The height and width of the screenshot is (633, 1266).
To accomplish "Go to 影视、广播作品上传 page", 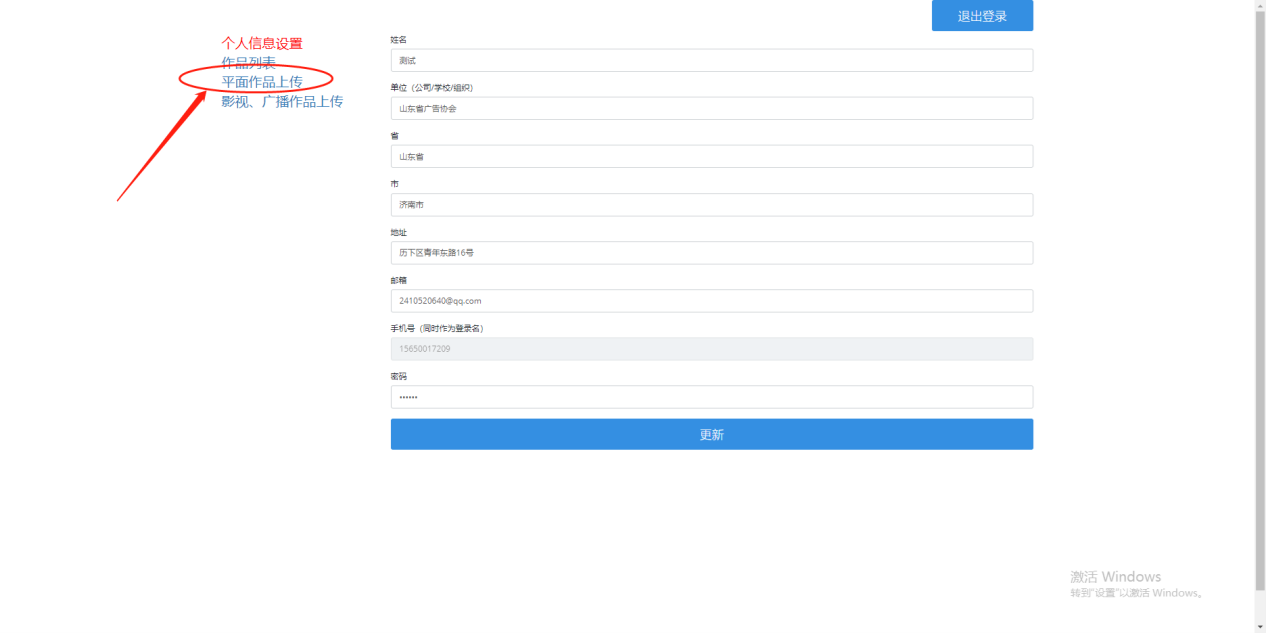I will pyautogui.click(x=282, y=101).
